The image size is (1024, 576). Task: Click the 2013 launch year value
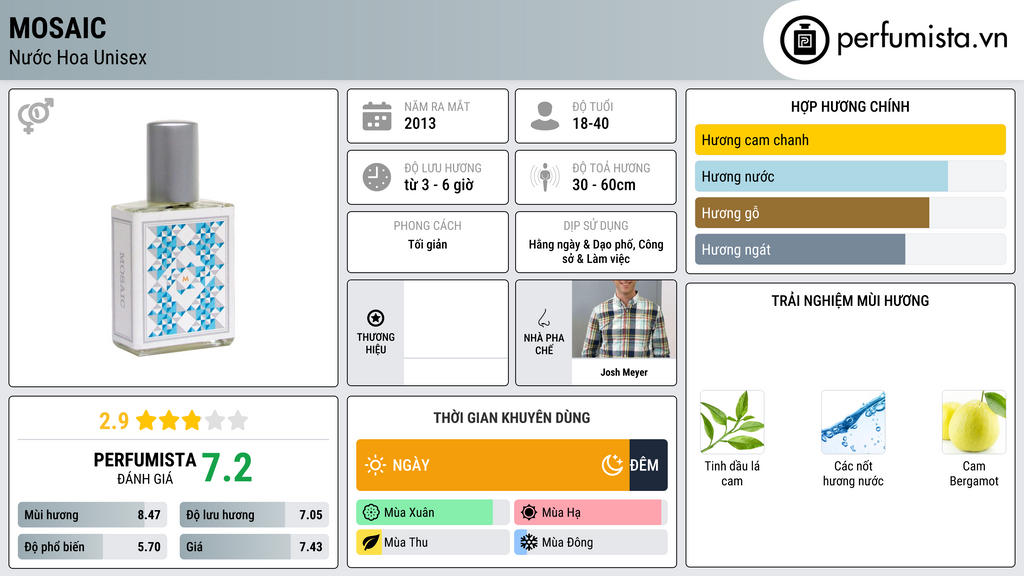coord(420,123)
